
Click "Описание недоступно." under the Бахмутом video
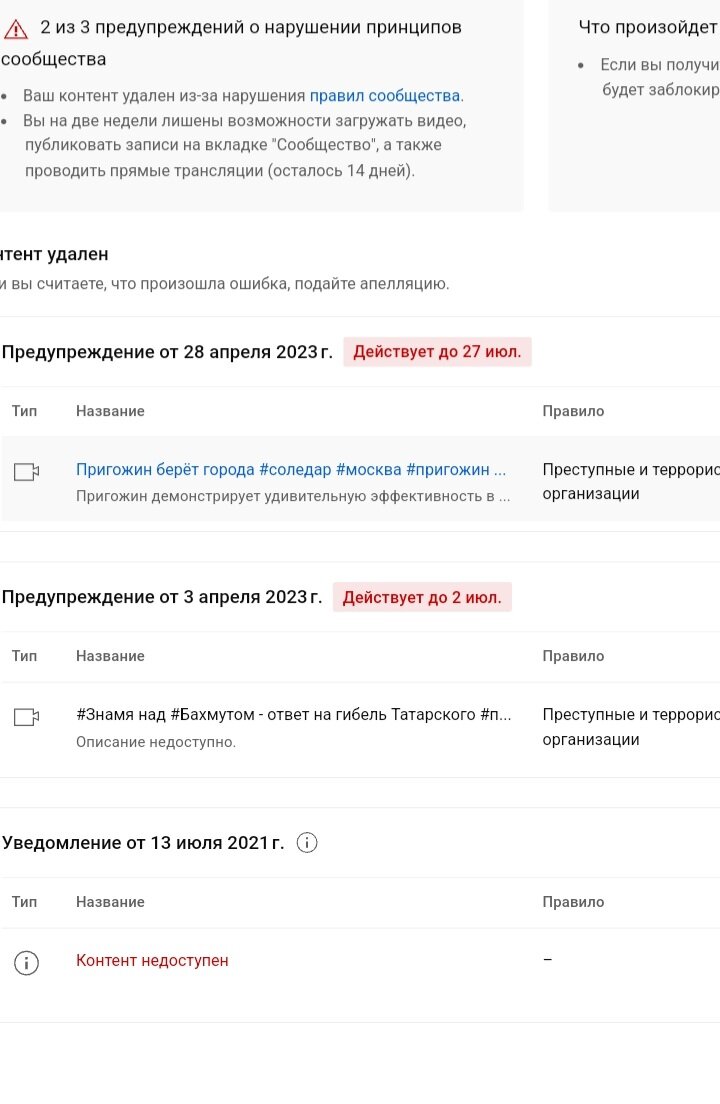(156, 742)
